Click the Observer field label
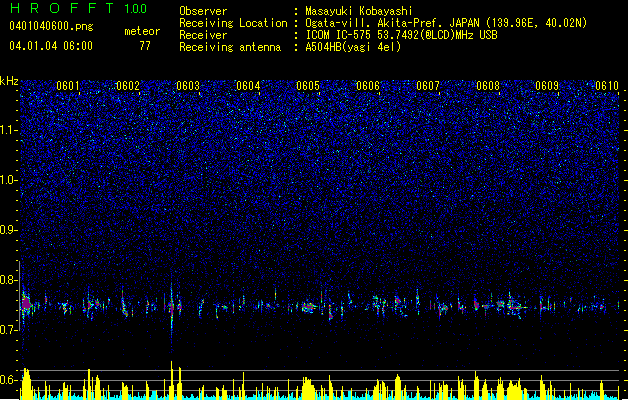 [203, 11]
